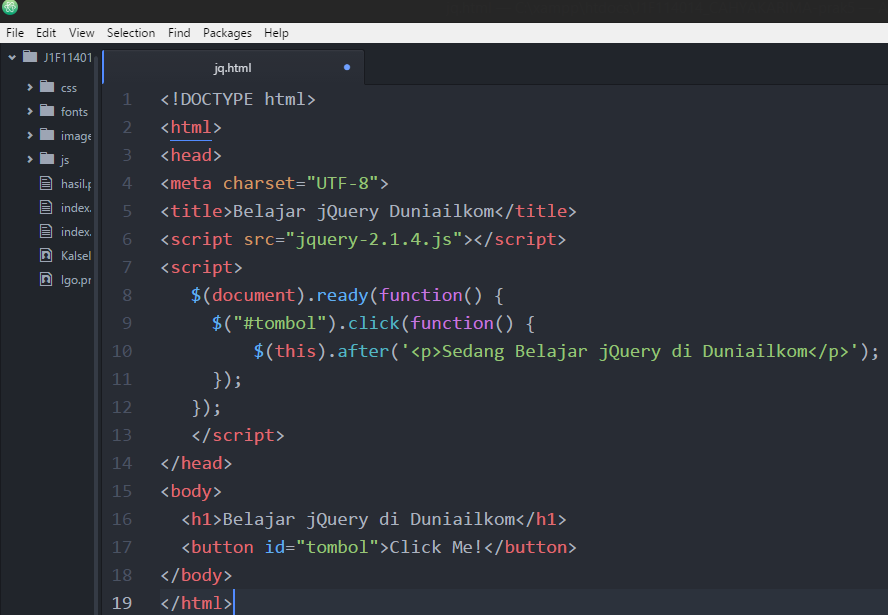This screenshot has width=888, height=615.
Task: Click the document icon next to hasil file
Action: [44, 183]
